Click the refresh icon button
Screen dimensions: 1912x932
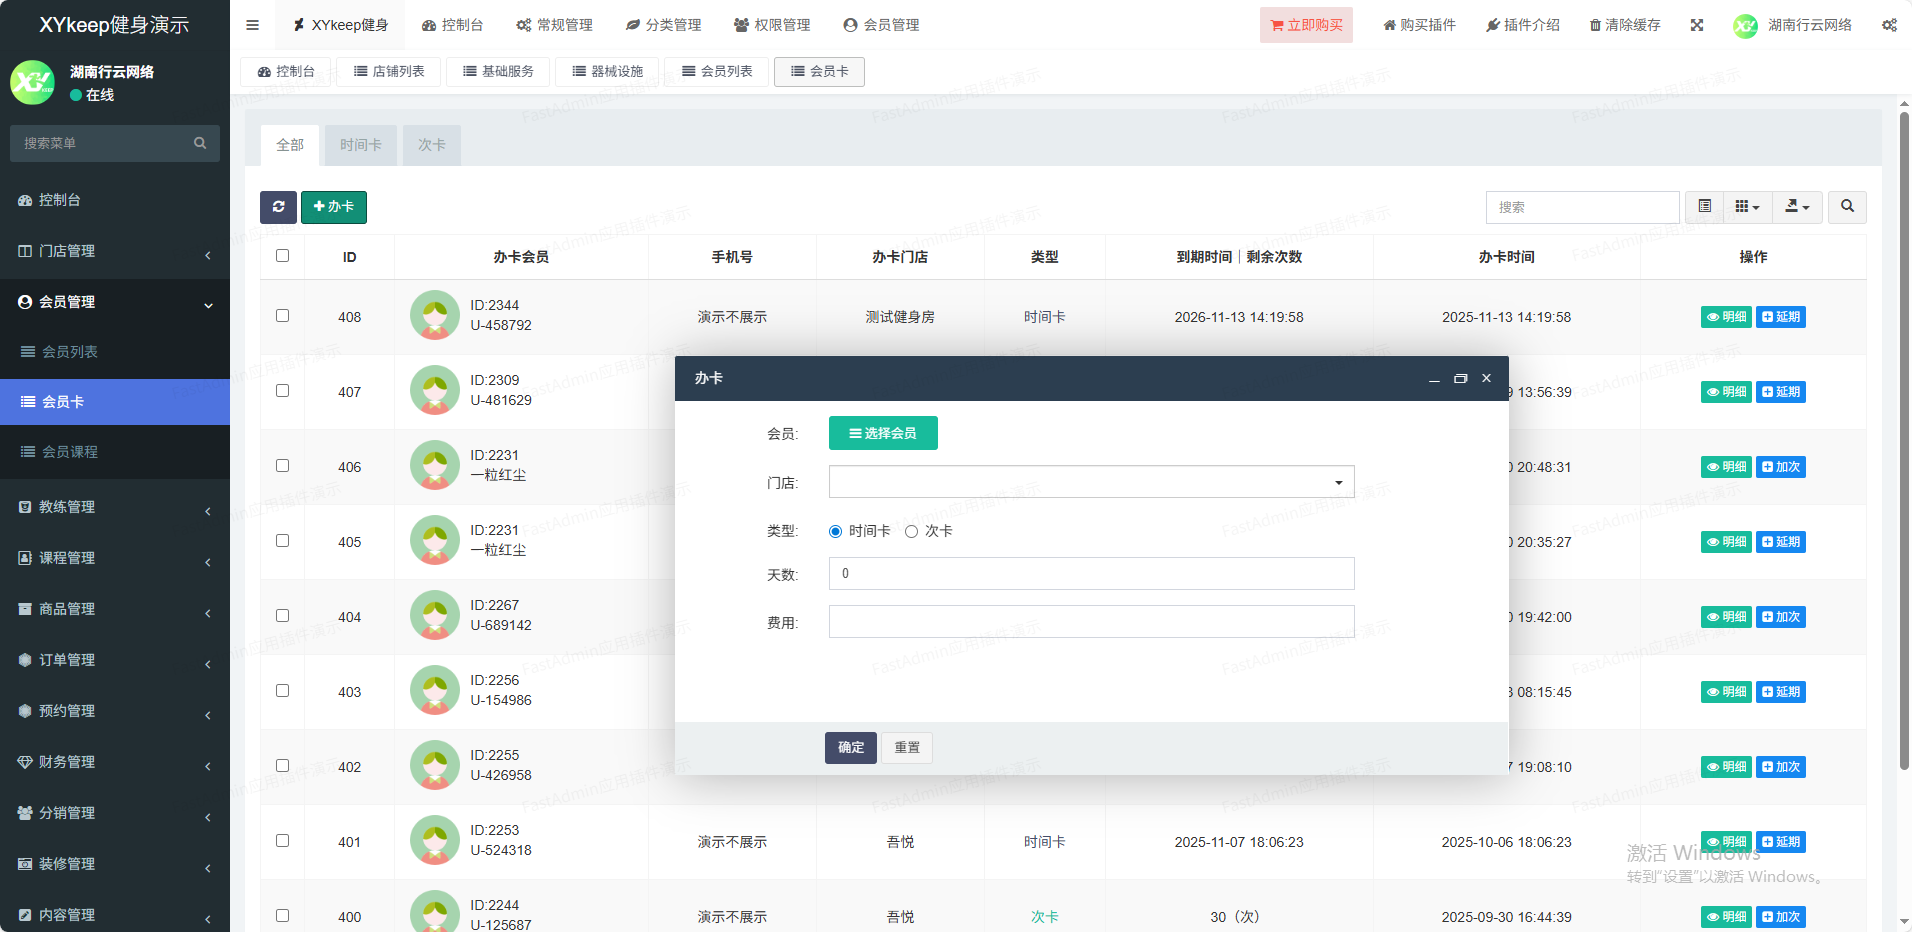click(278, 207)
